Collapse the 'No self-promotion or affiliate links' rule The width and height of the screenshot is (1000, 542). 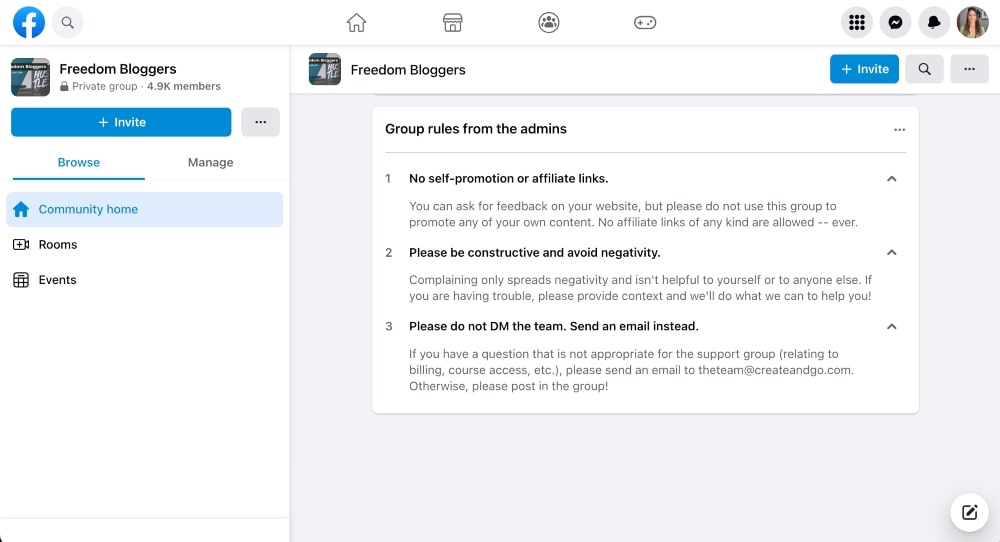[x=892, y=179]
